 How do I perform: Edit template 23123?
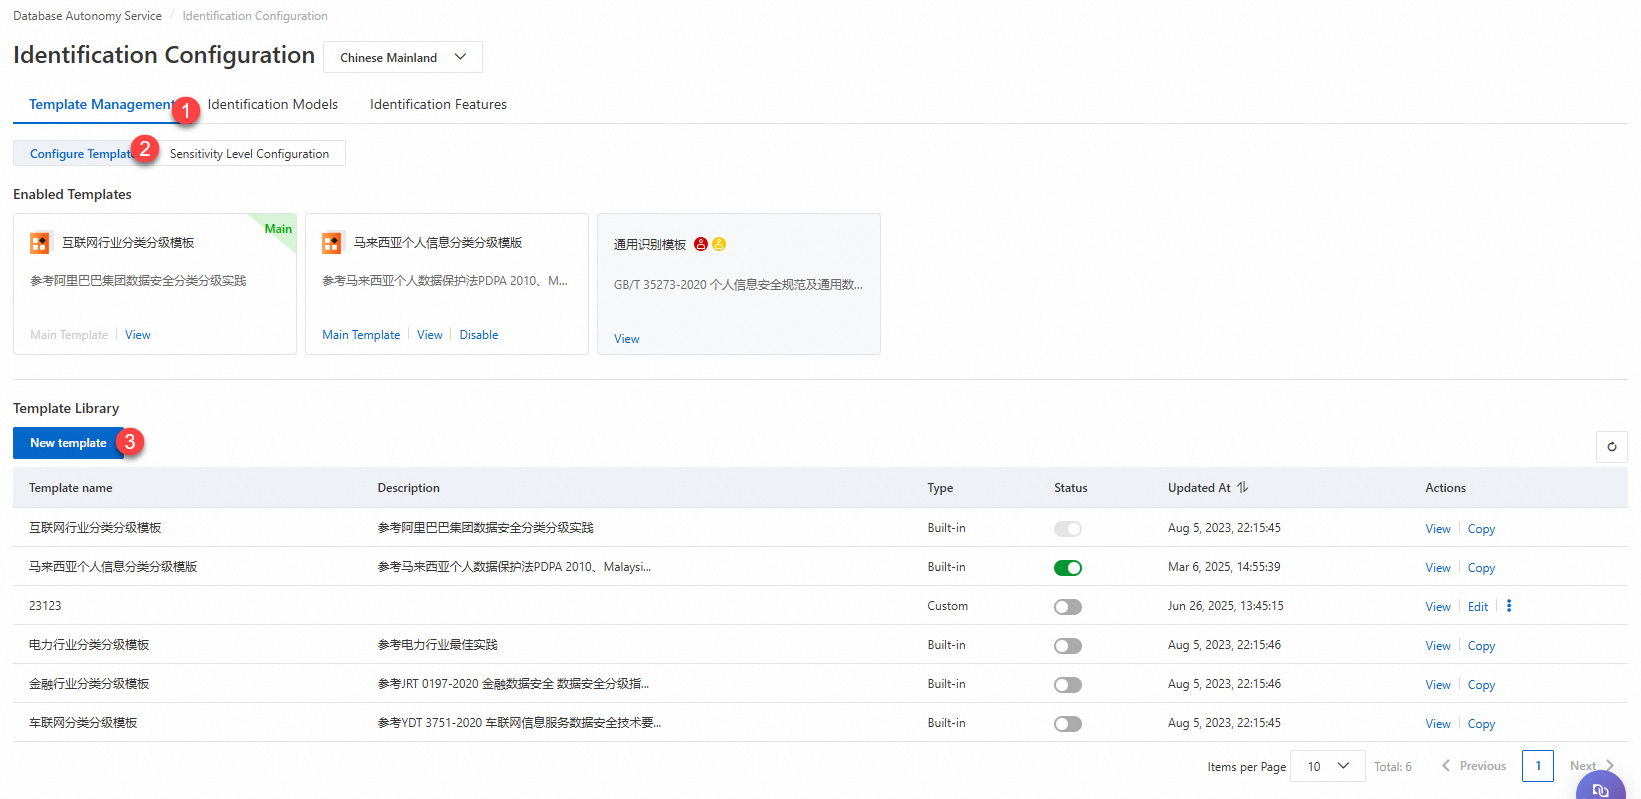click(1478, 607)
